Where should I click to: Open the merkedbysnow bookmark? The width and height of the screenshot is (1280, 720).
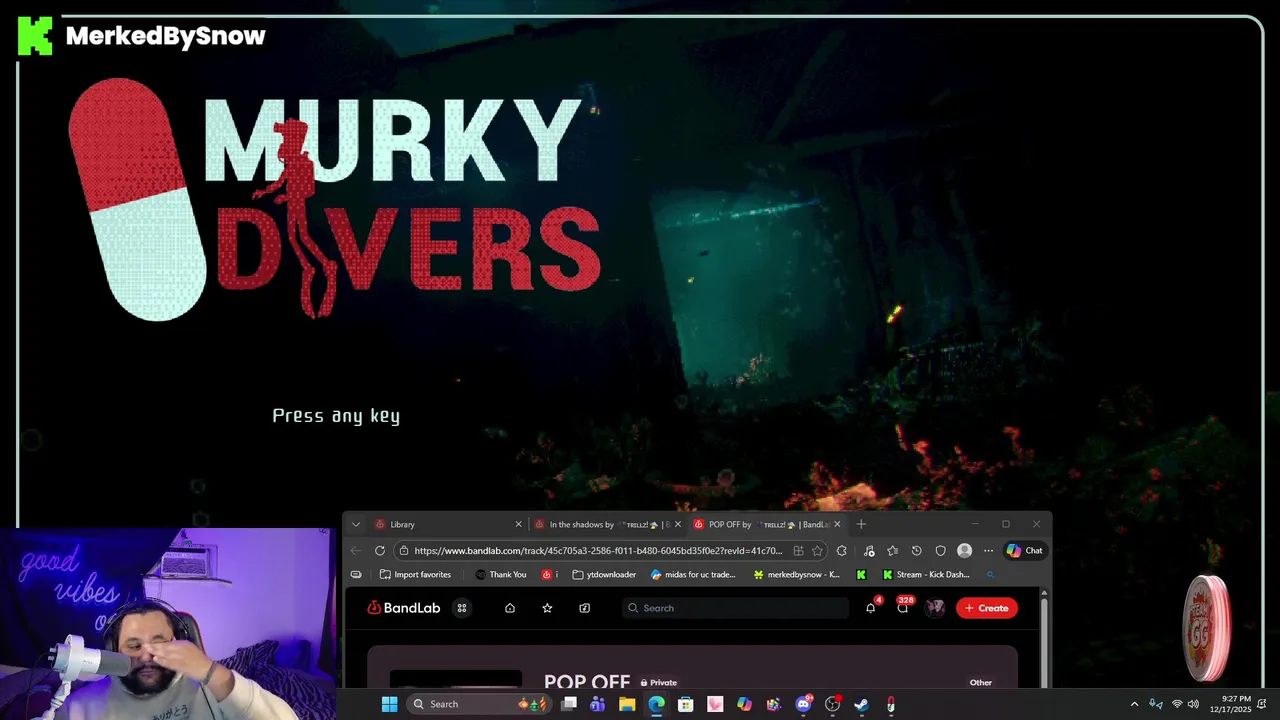point(797,575)
